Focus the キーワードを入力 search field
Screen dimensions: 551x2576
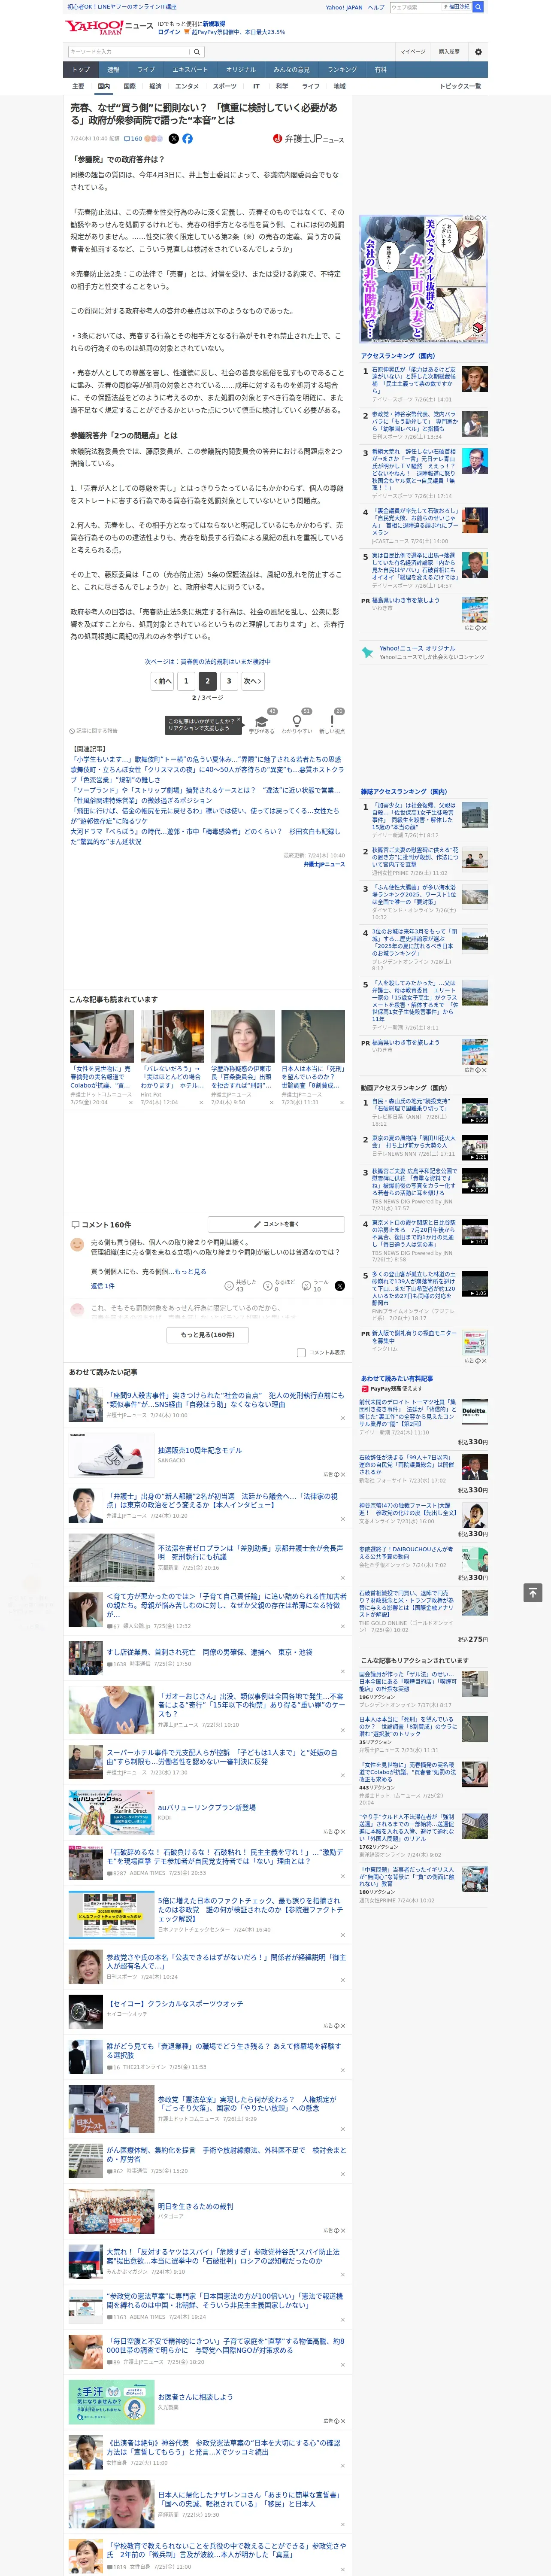pyautogui.click(x=129, y=52)
